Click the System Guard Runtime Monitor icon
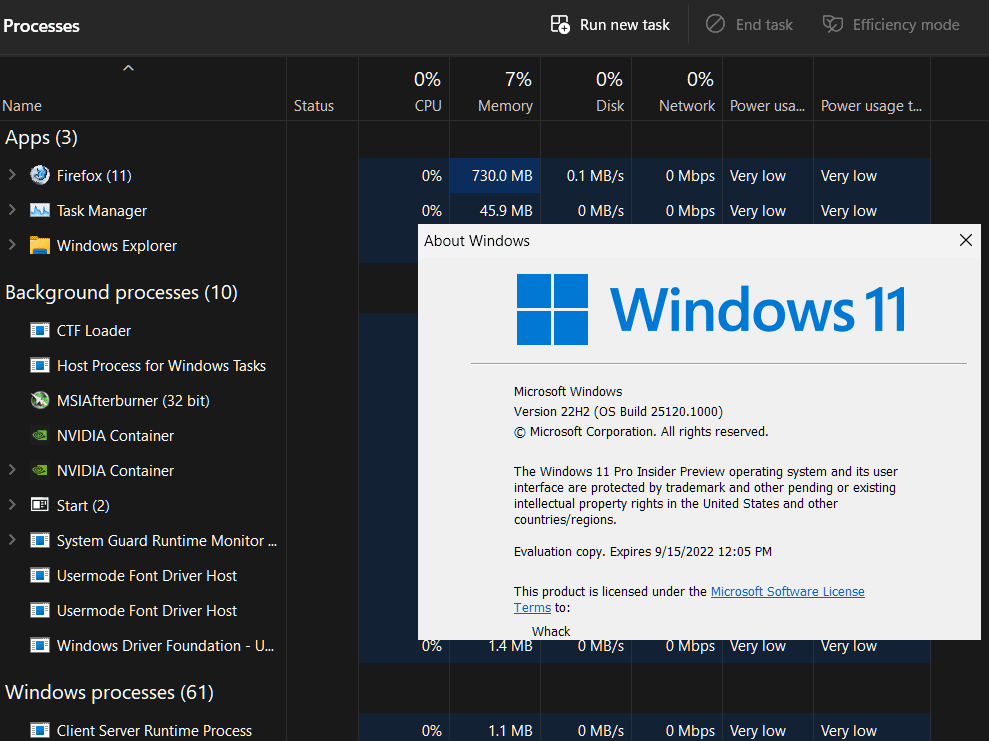Screen dimensions: 989x741 click(x=40, y=540)
